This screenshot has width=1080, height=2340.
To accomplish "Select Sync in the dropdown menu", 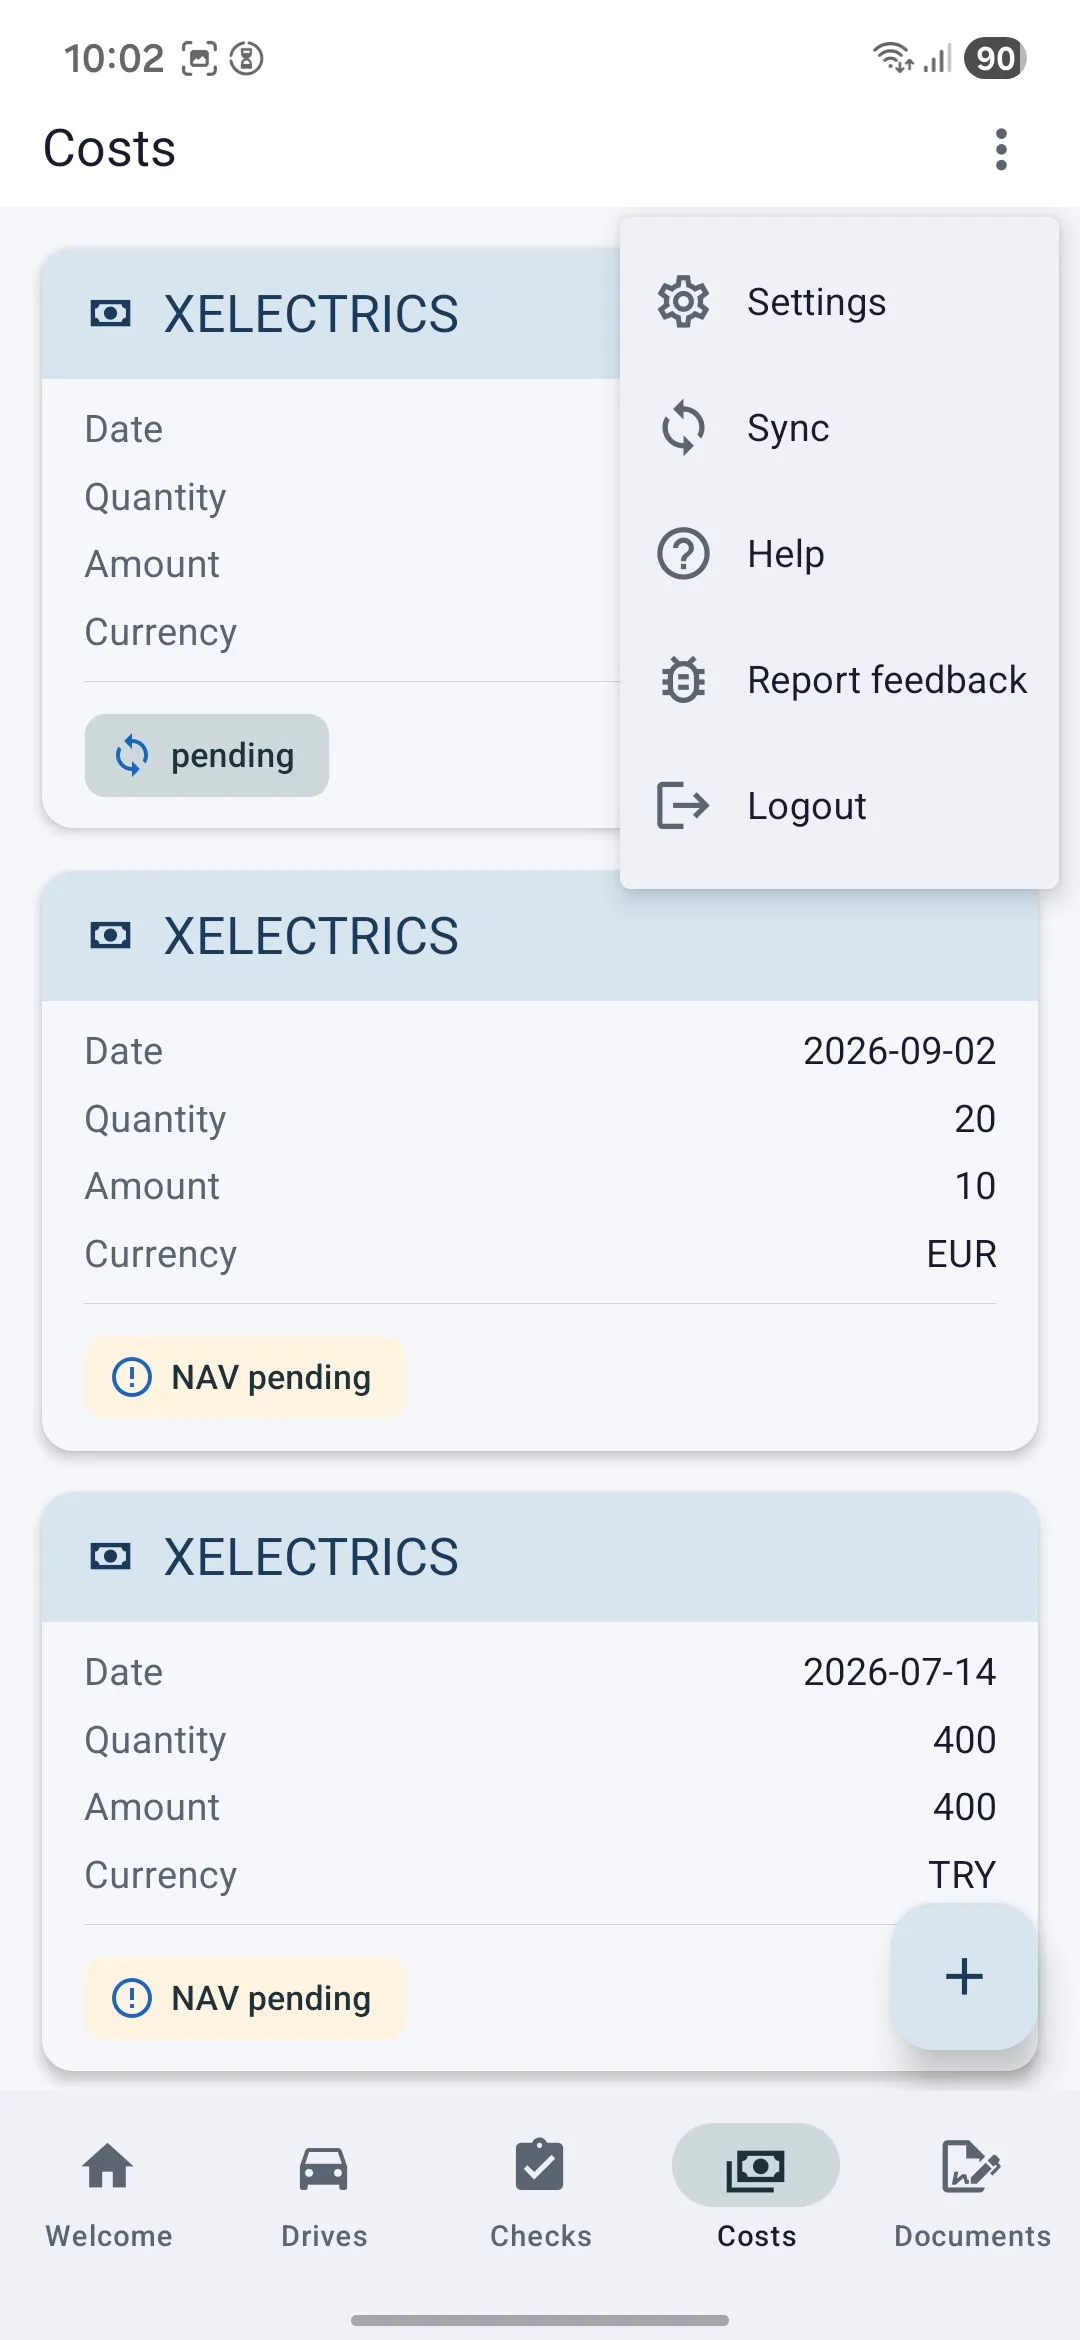I will [x=839, y=428].
